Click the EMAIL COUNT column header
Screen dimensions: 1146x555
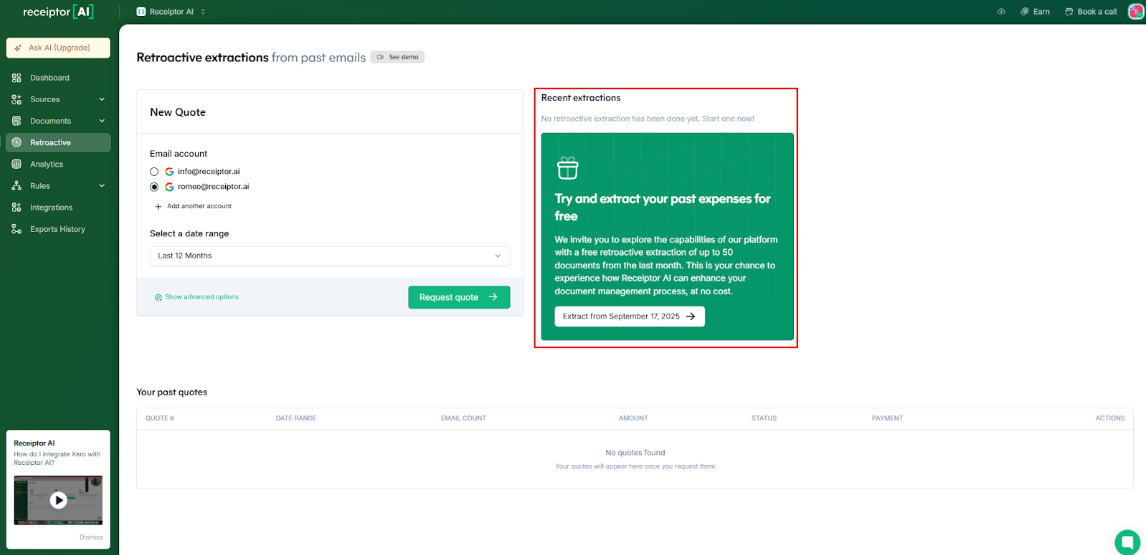(463, 418)
